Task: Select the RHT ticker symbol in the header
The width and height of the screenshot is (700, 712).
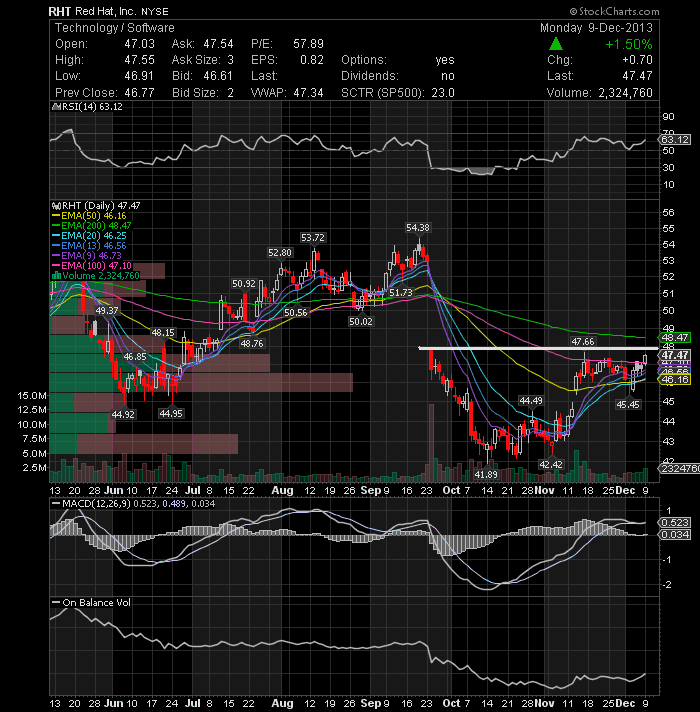Action: point(59,11)
